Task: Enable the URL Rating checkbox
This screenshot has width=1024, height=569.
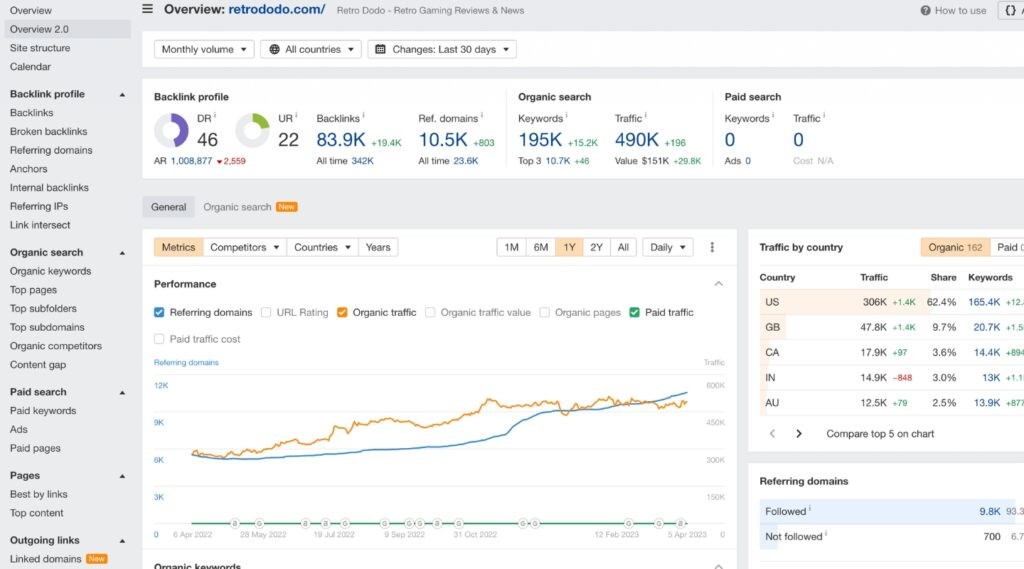Action: click(x=266, y=312)
